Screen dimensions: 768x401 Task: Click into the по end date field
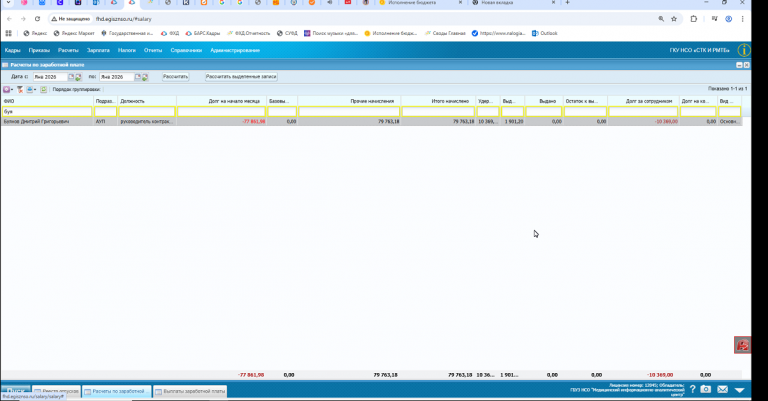(x=117, y=77)
